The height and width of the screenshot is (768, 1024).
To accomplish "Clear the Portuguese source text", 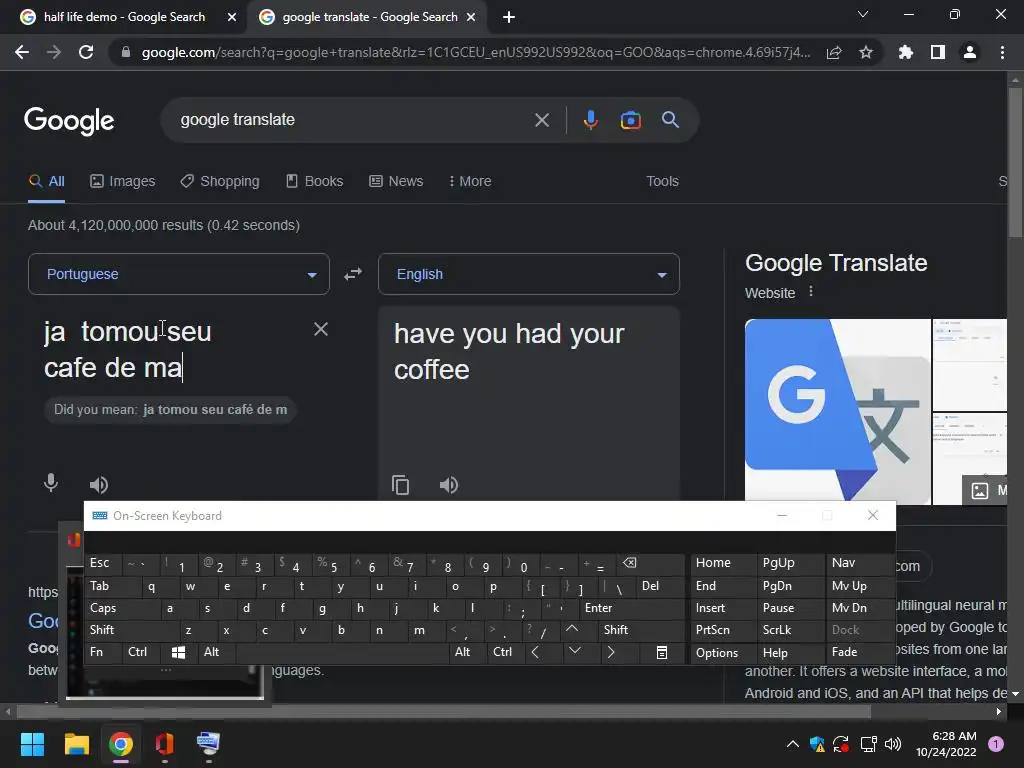I will pyautogui.click(x=321, y=329).
